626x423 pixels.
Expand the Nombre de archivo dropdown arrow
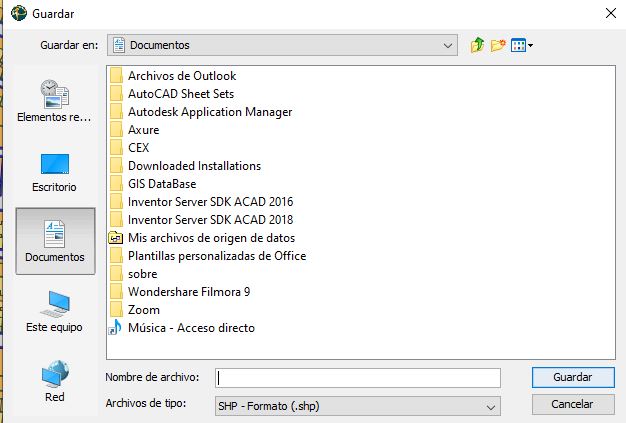point(490,377)
